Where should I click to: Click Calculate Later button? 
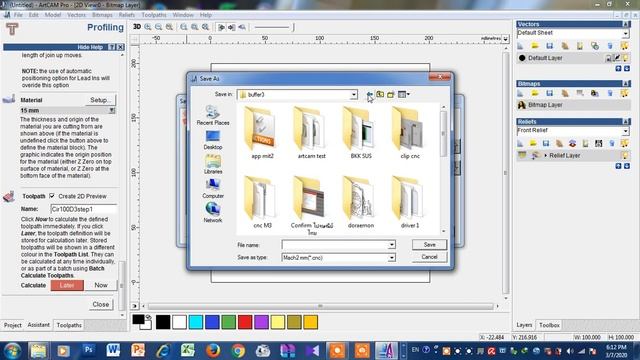pos(67,285)
